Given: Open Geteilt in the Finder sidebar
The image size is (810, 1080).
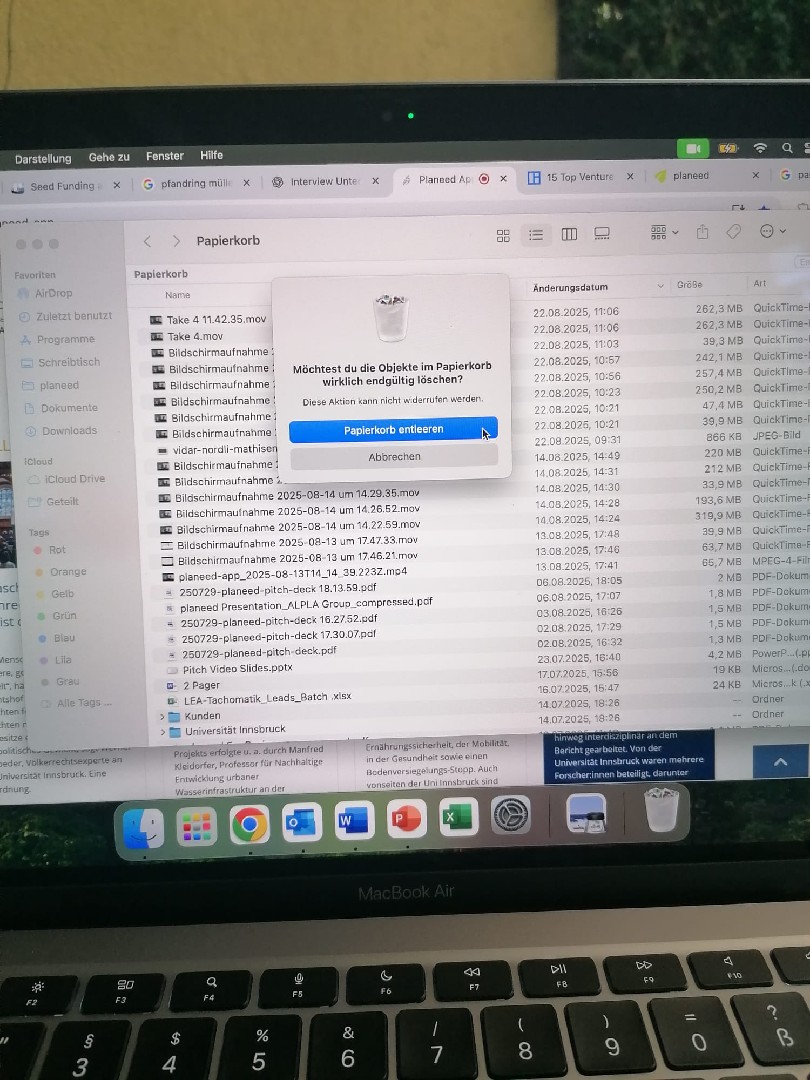Looking at the screenshot, I should pos(54,502).
